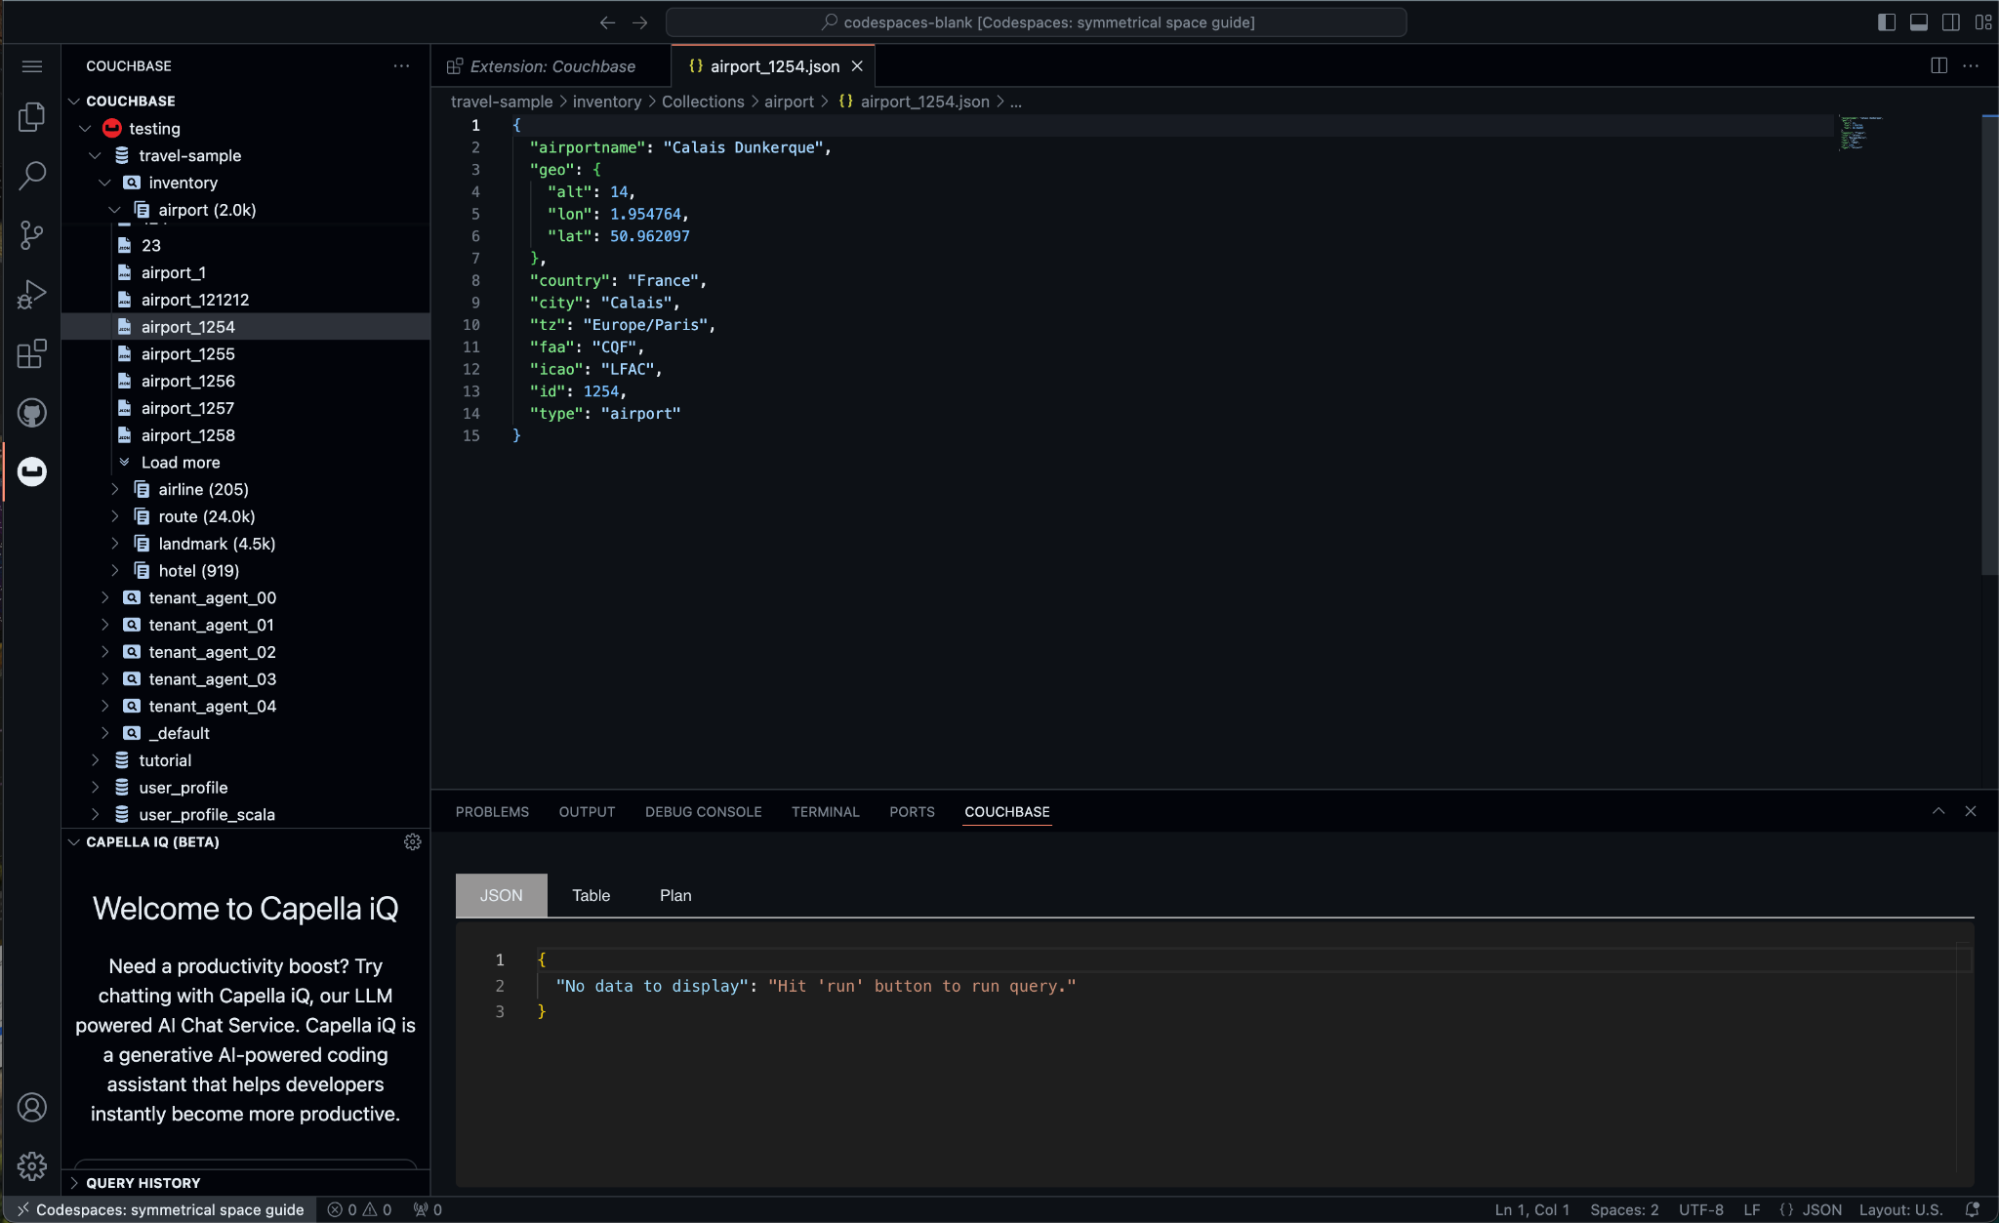Show query results as Table
Screen dimensions: 1999x1224
pos(591,895)
